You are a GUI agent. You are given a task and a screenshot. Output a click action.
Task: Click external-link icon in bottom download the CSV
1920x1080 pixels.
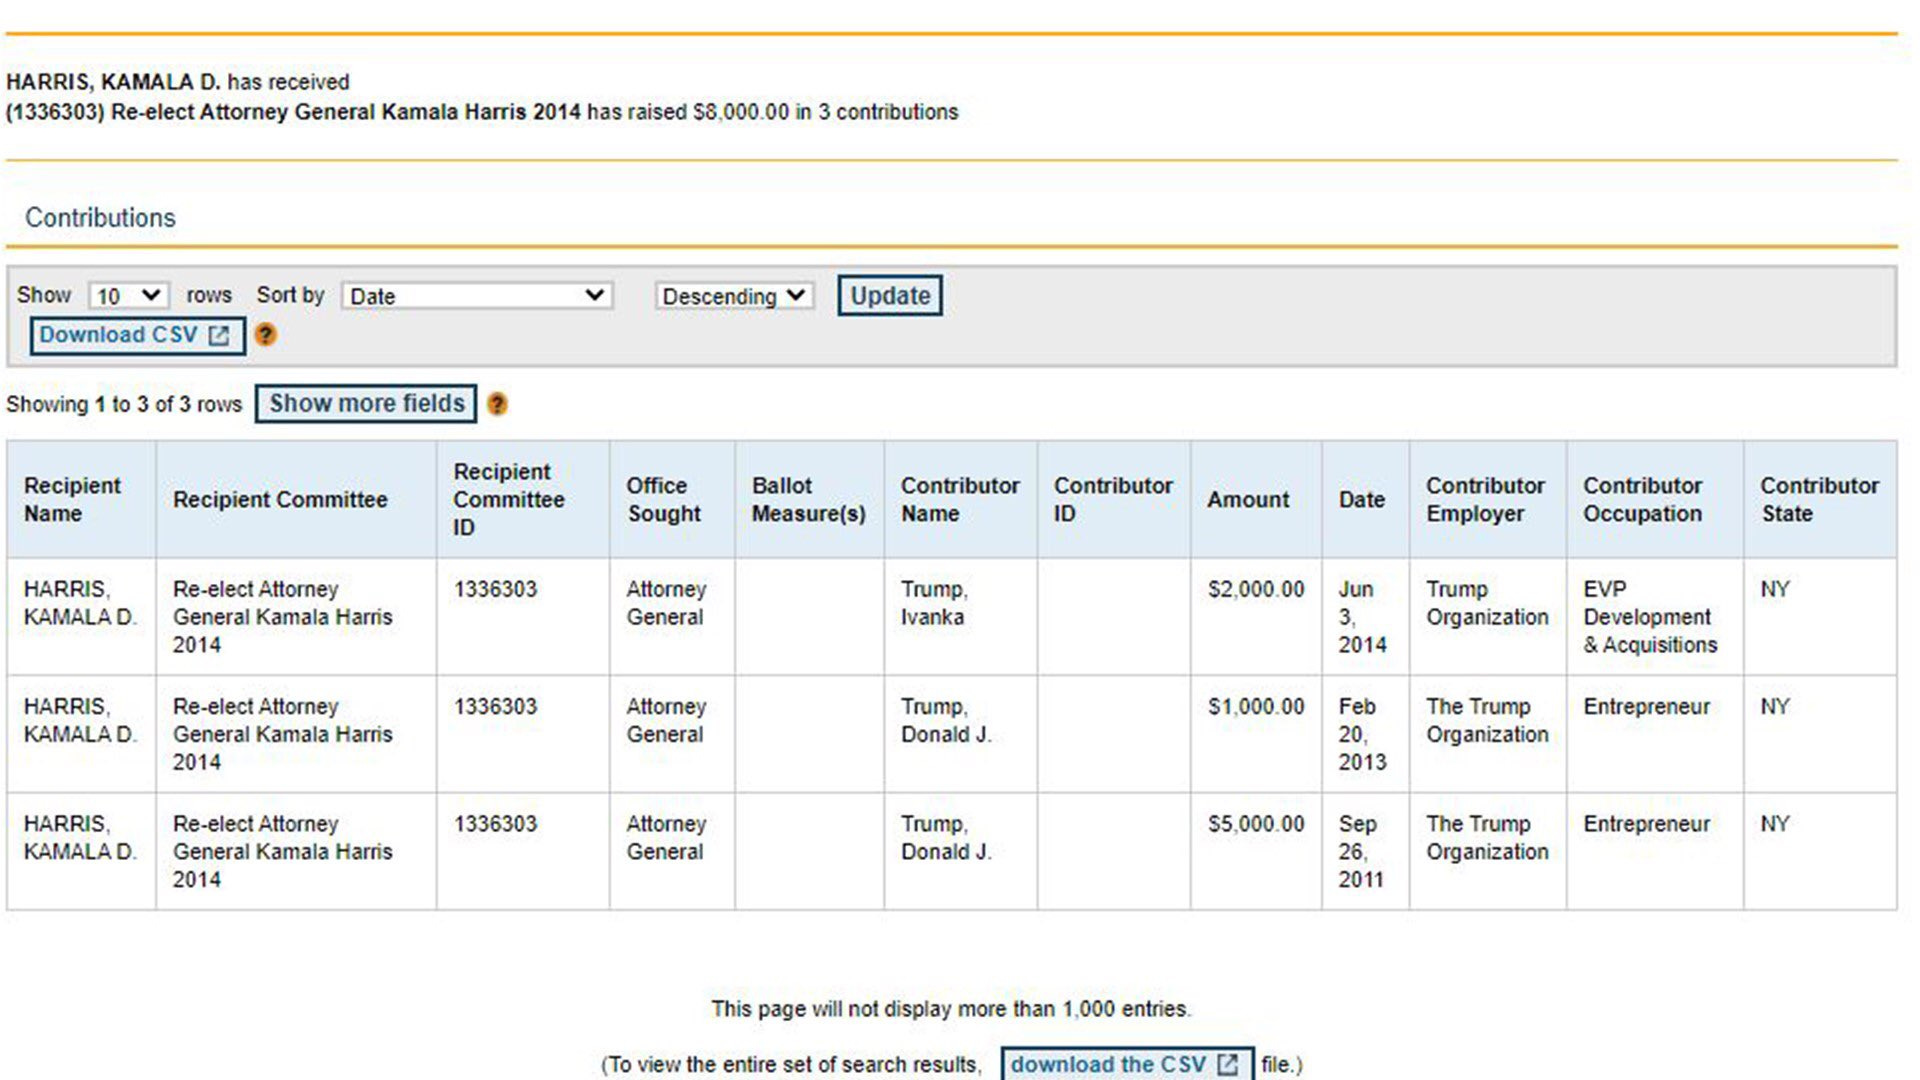click(x=1228, y=1065)
